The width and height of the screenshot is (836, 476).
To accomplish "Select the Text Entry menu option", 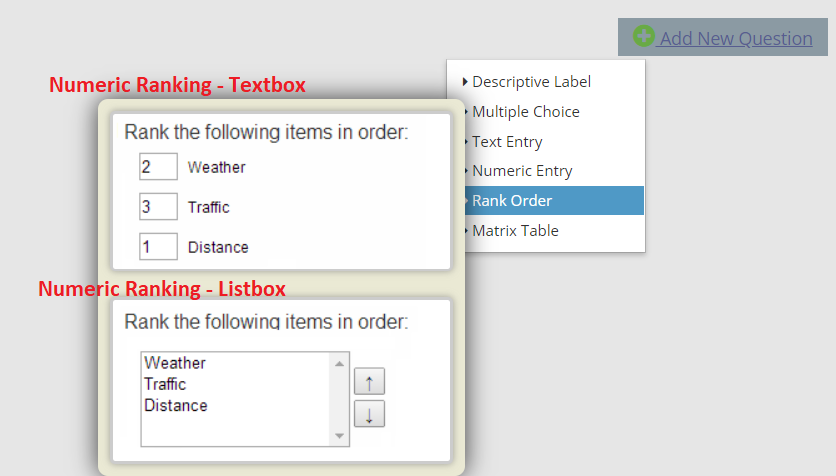I will [507, 142].
